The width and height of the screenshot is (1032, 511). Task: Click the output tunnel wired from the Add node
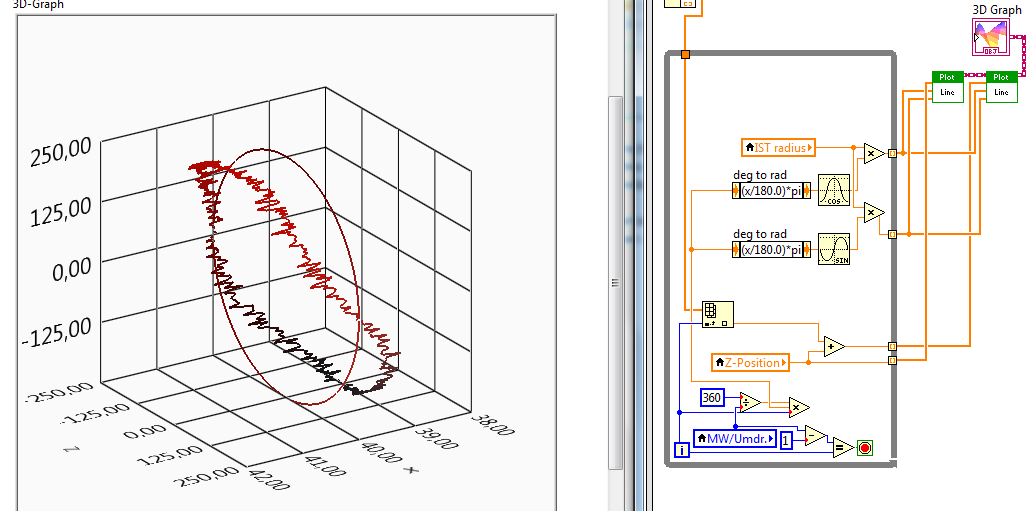click(892, 346)
